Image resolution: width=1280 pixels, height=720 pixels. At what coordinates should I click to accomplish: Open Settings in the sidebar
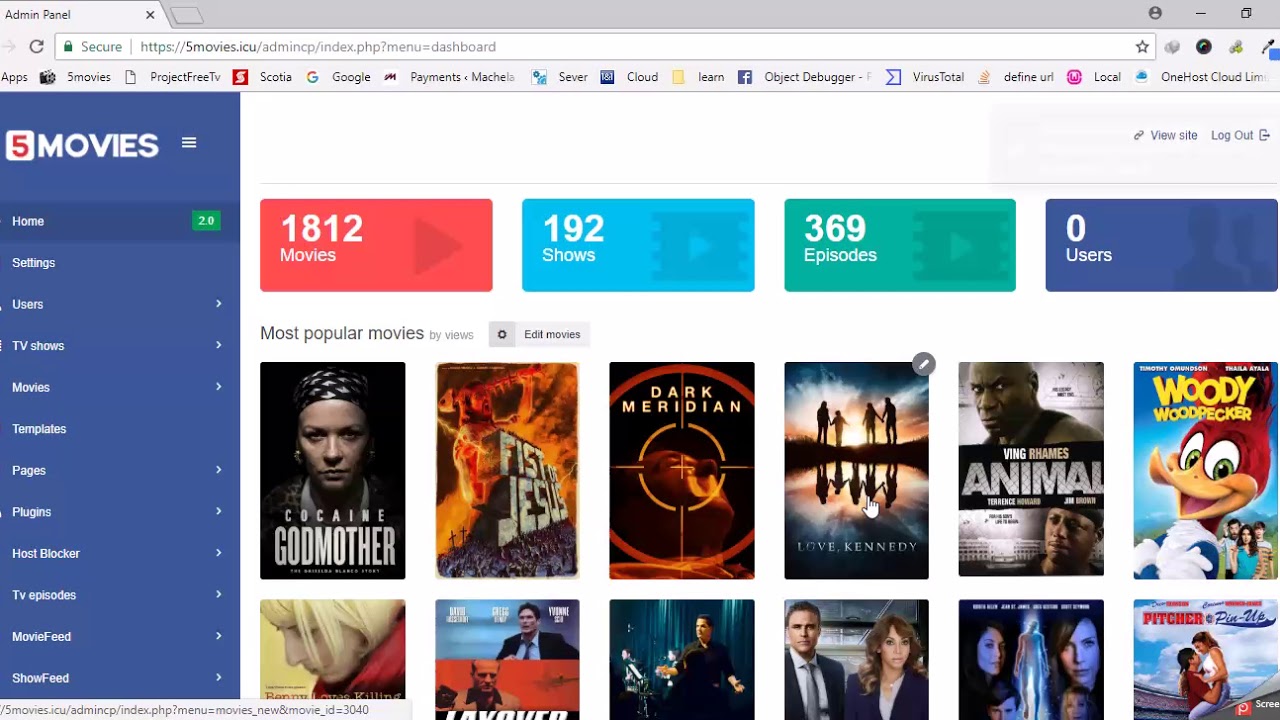(120, 263)
